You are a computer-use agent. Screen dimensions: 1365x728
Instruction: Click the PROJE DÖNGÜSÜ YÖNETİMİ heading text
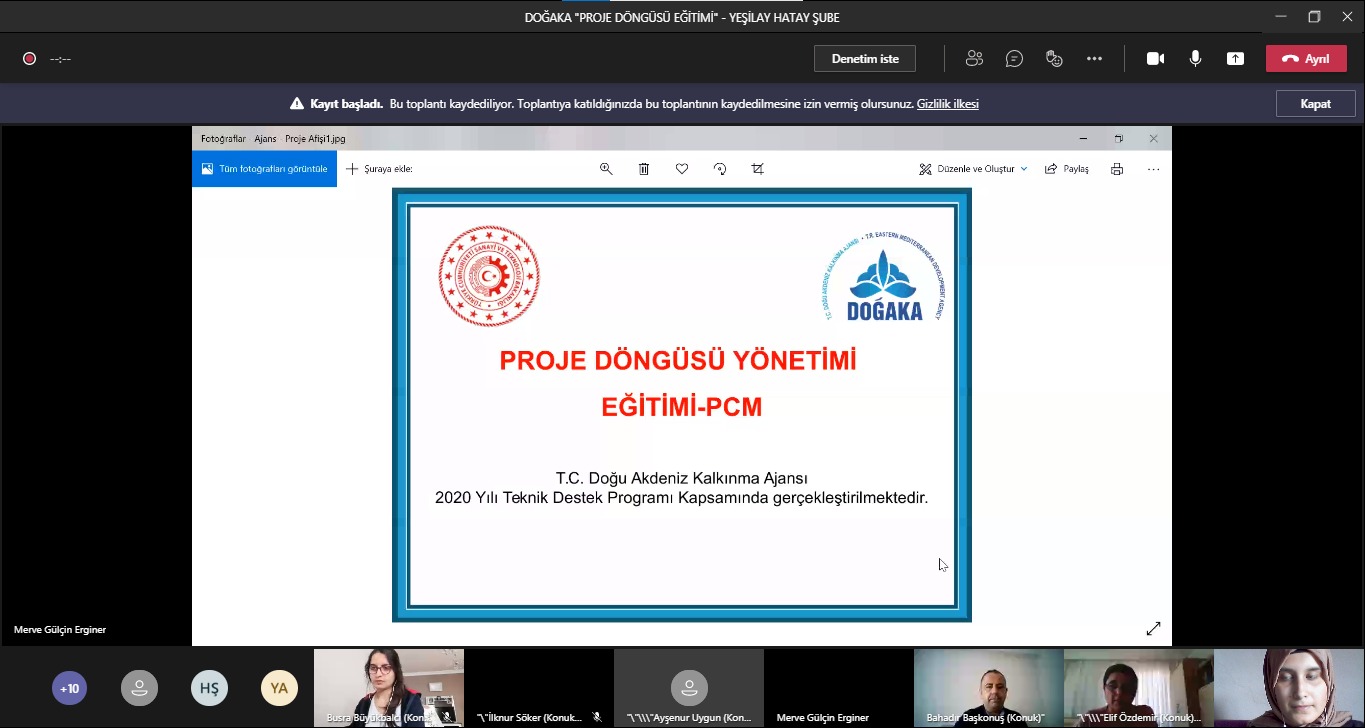678,361
